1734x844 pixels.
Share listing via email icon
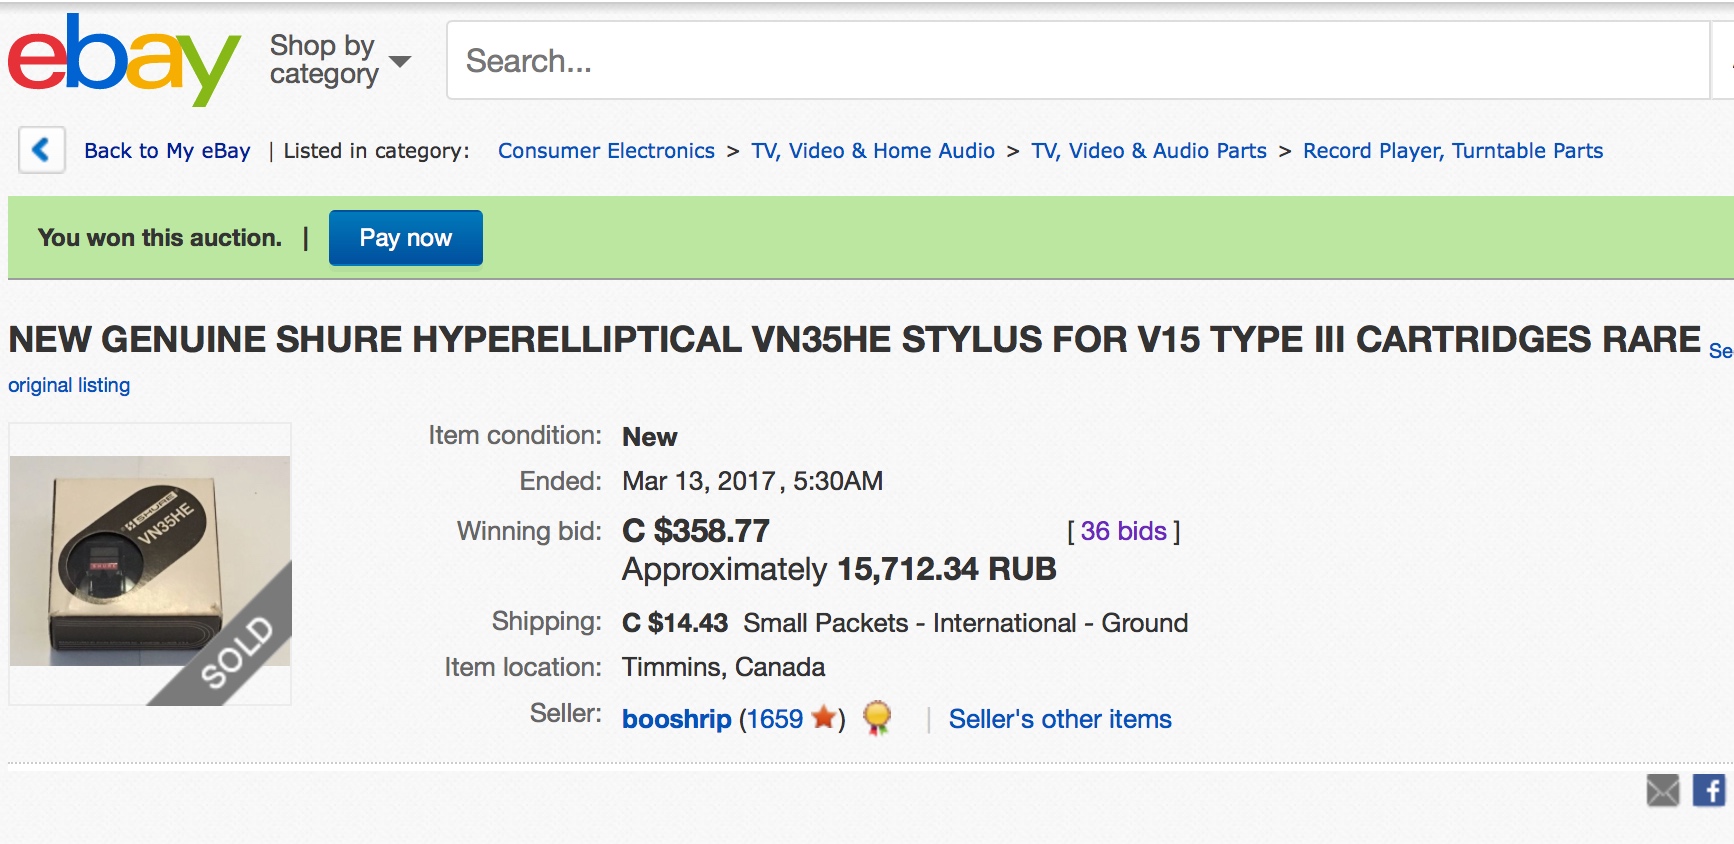[1662, 791]
